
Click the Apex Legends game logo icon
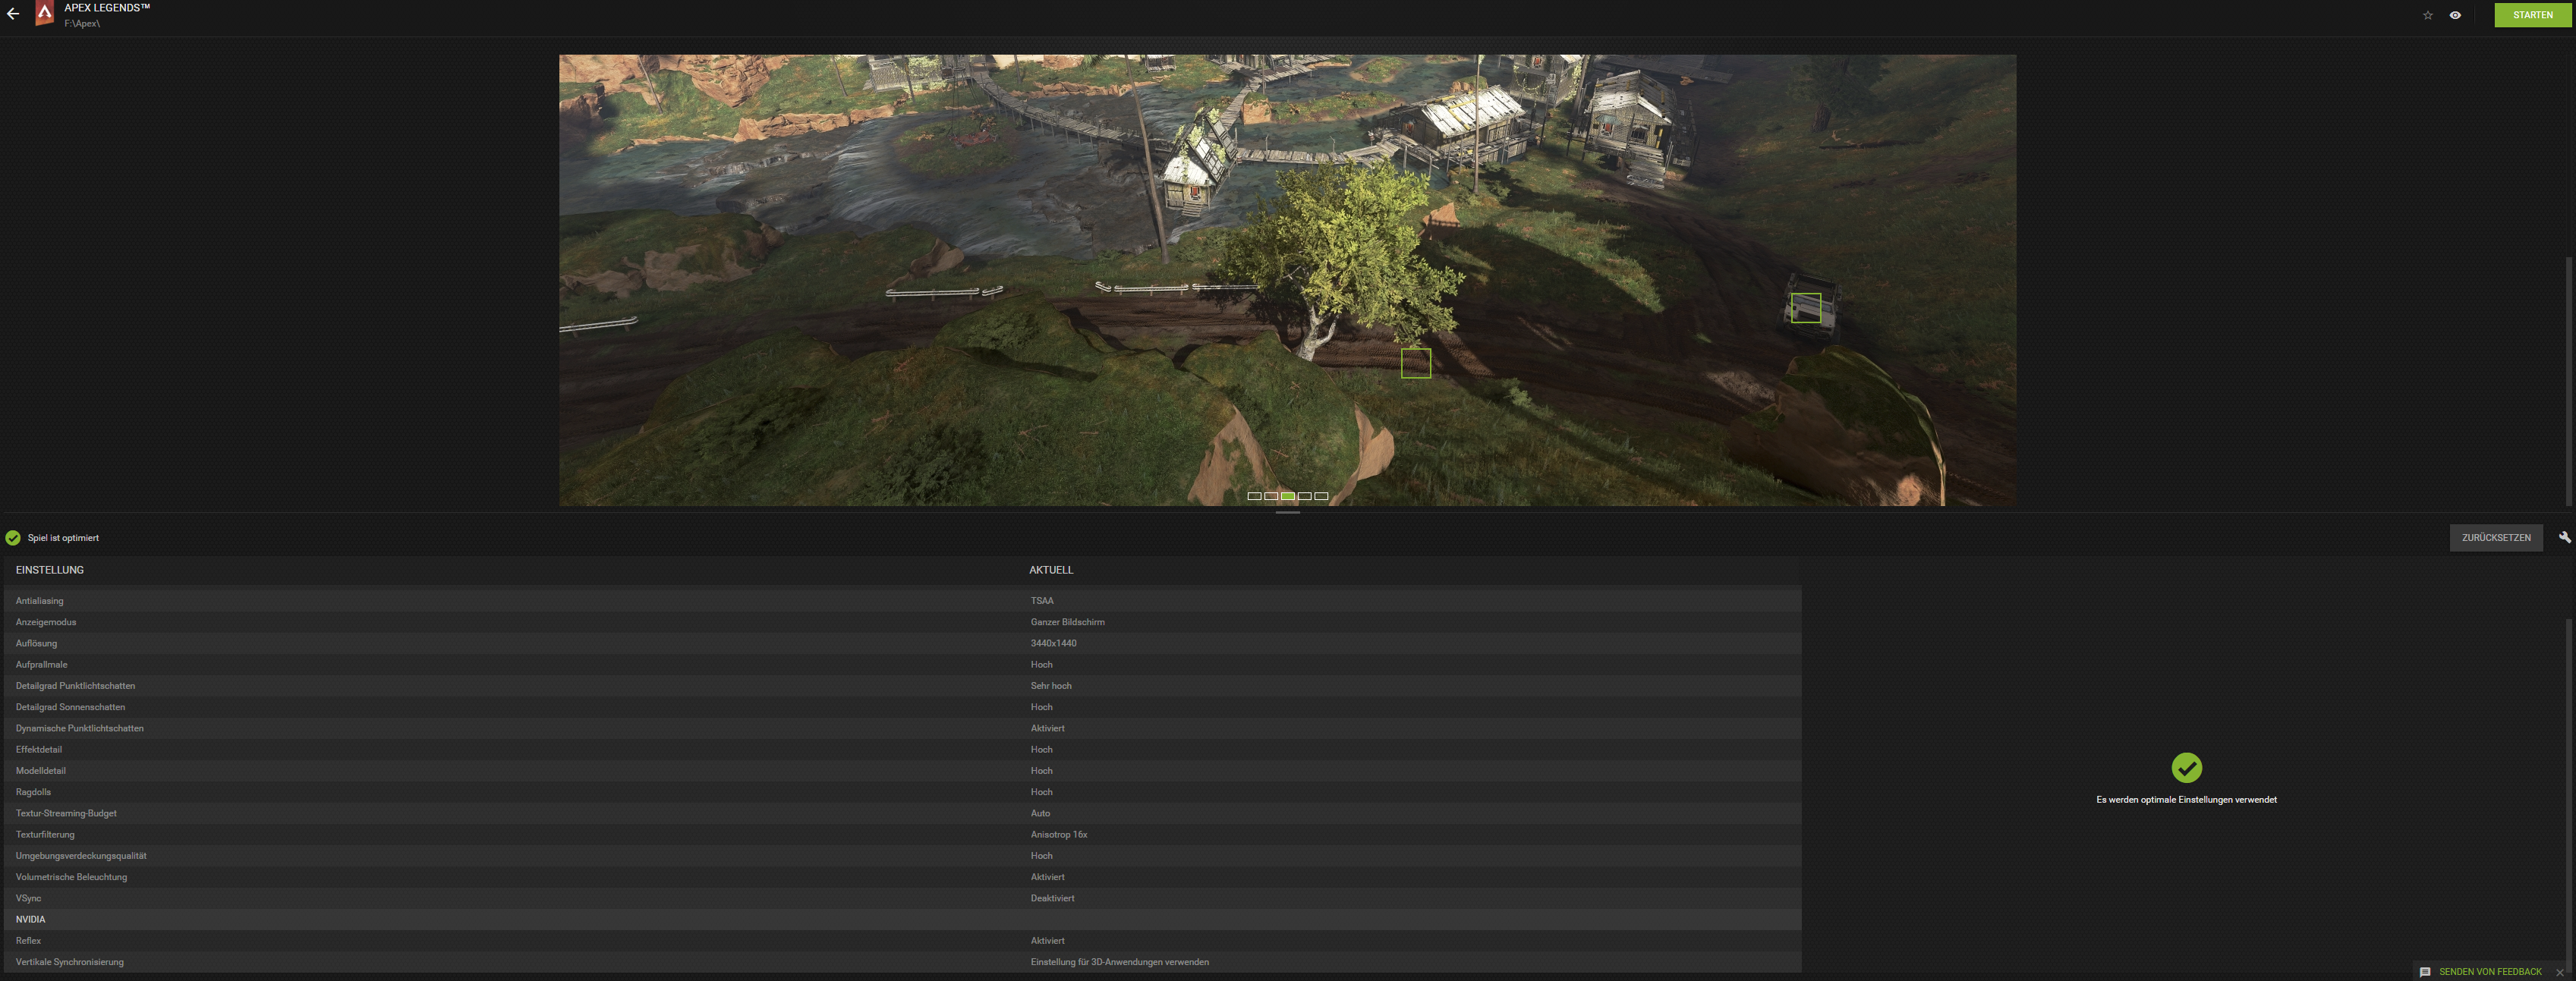click(44, 13)
